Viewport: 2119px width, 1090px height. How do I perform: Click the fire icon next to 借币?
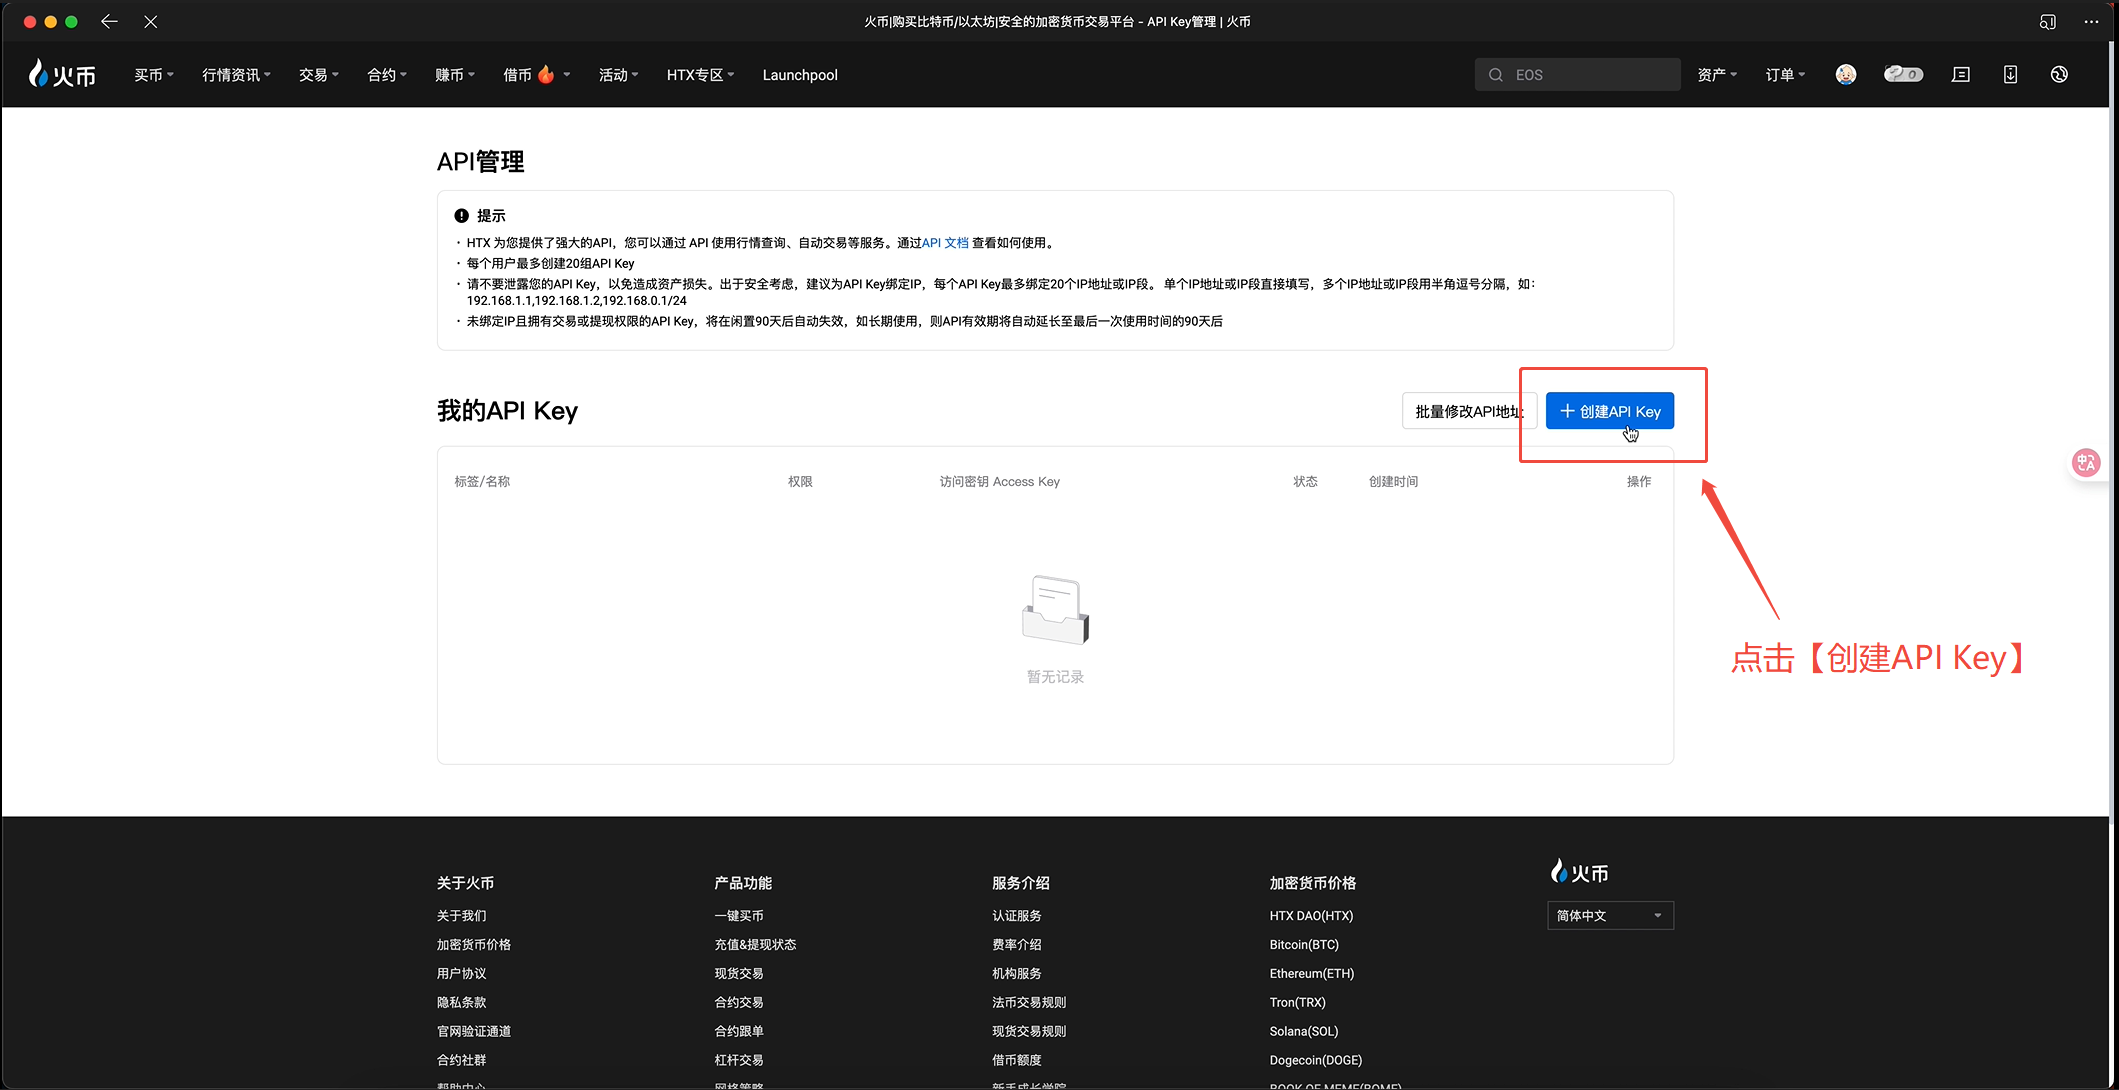(546, 74)
